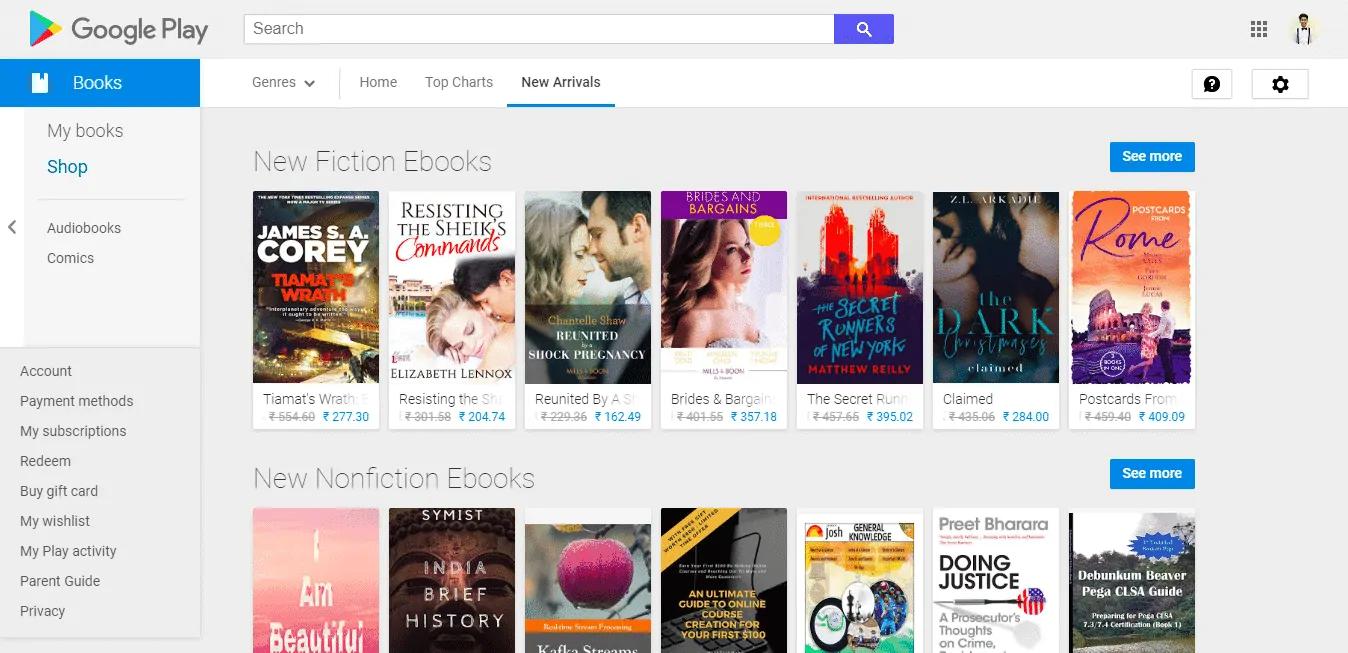Open Tiamat's Wrath book cover
The height and width of the screenshot is (653, 1348).
[315, 287]
